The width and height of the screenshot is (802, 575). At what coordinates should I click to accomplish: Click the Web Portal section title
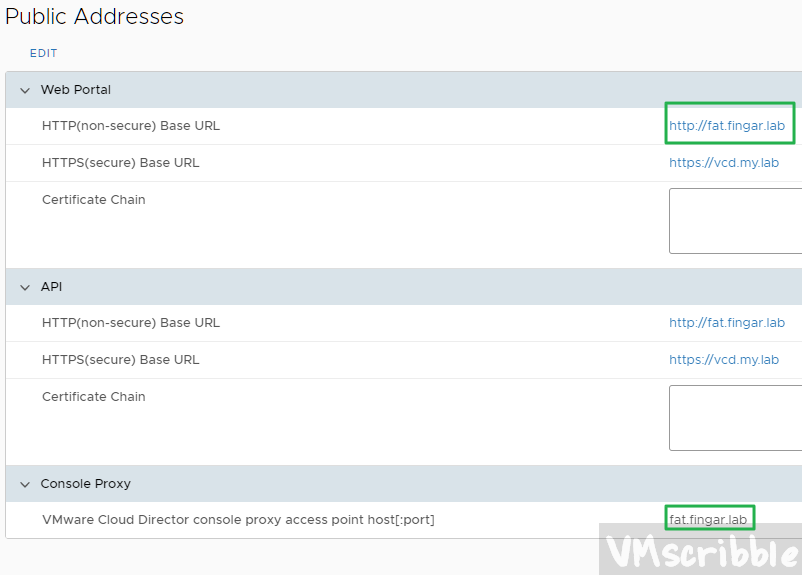coord(75,90)
